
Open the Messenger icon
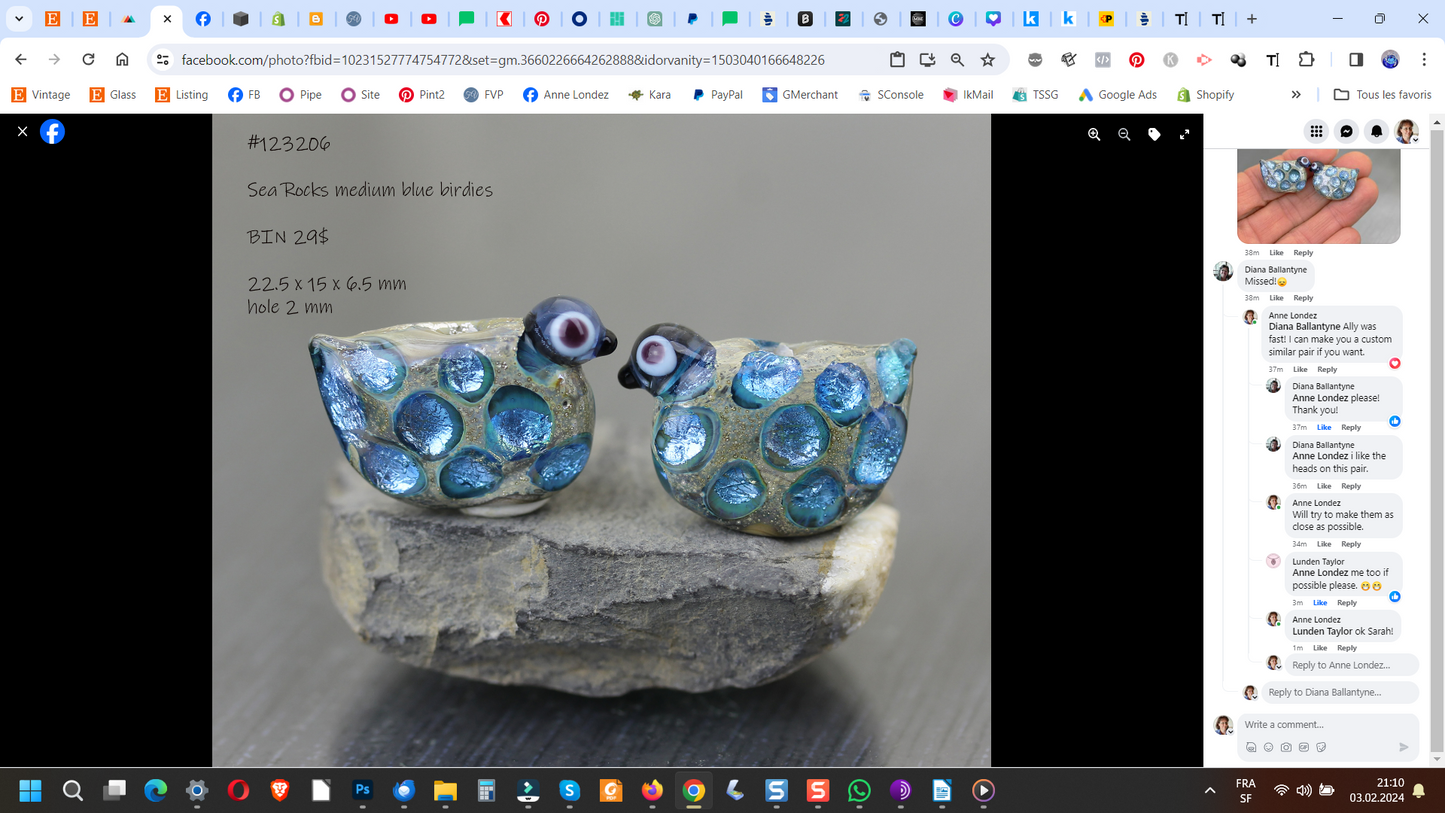[x=1346, y=131]
